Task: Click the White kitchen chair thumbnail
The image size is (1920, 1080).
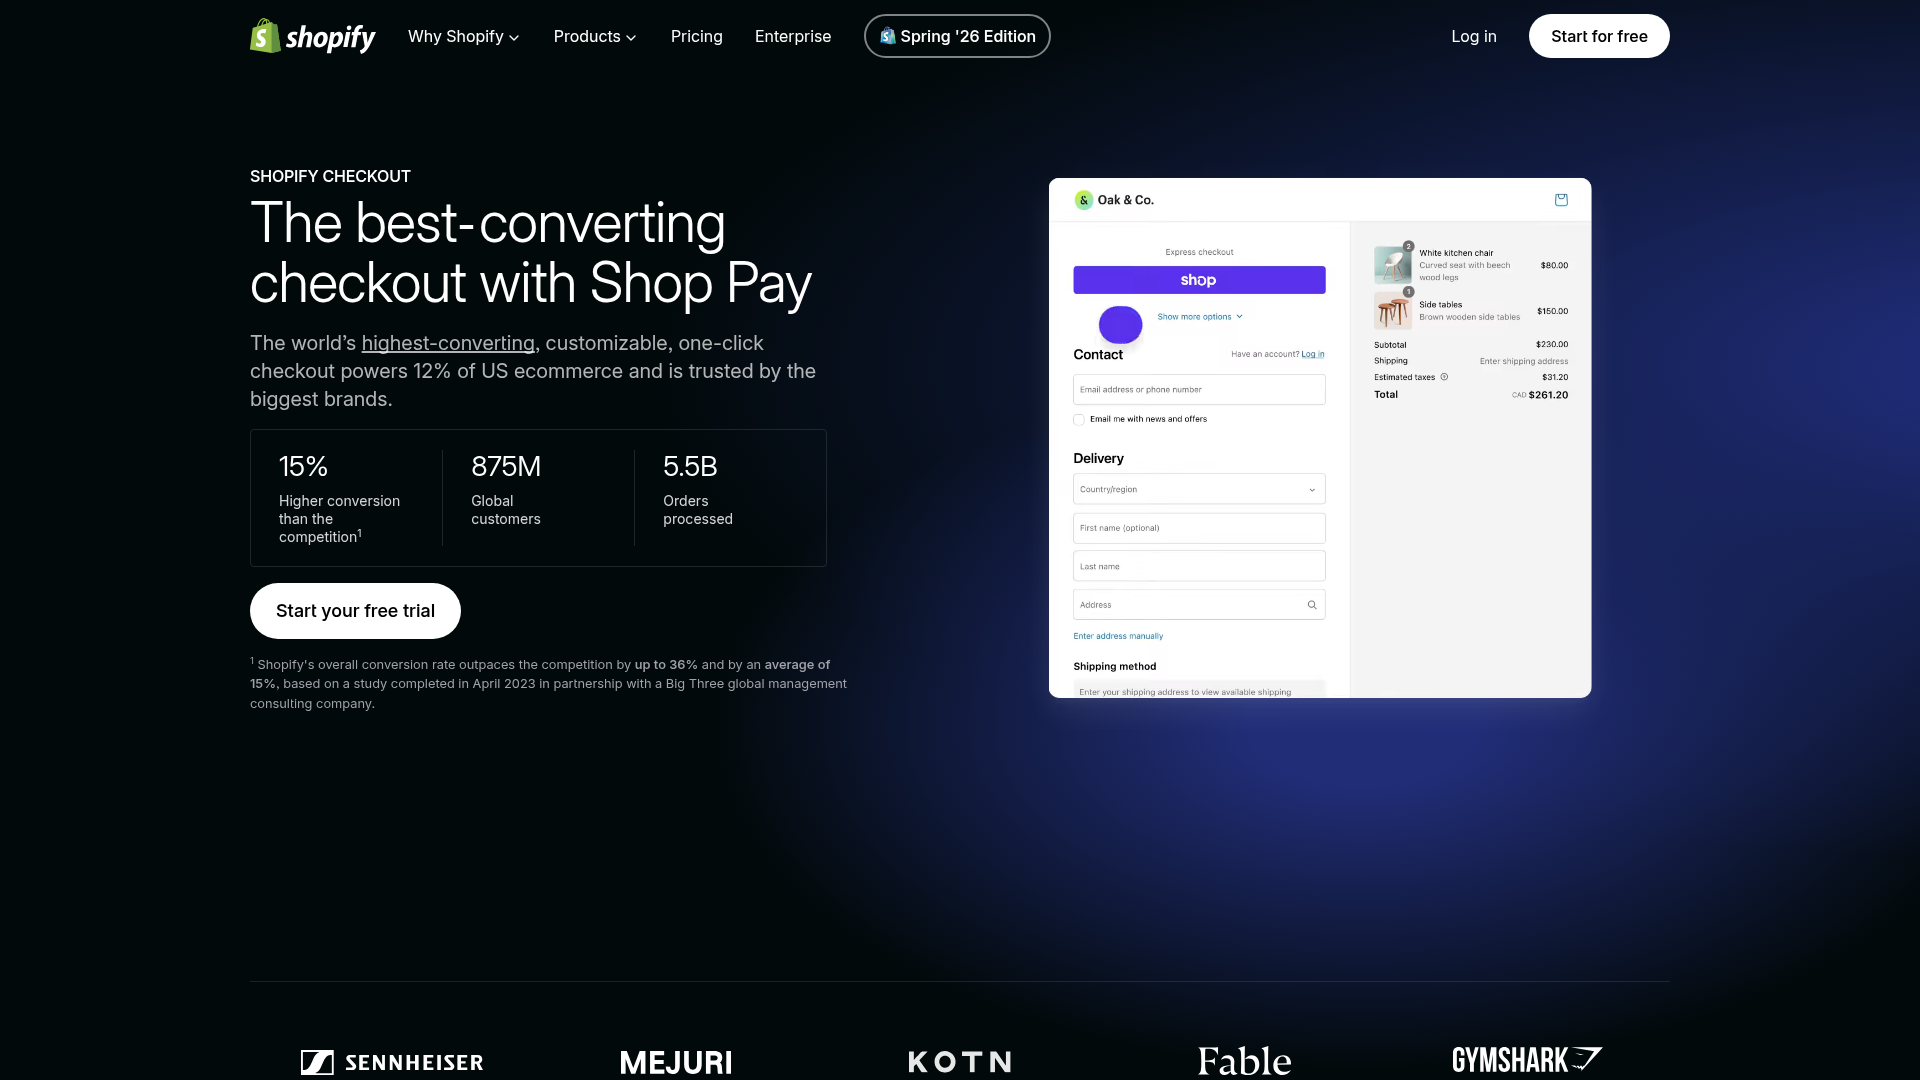Action: pyautogui.click(x=1392, y=265)
